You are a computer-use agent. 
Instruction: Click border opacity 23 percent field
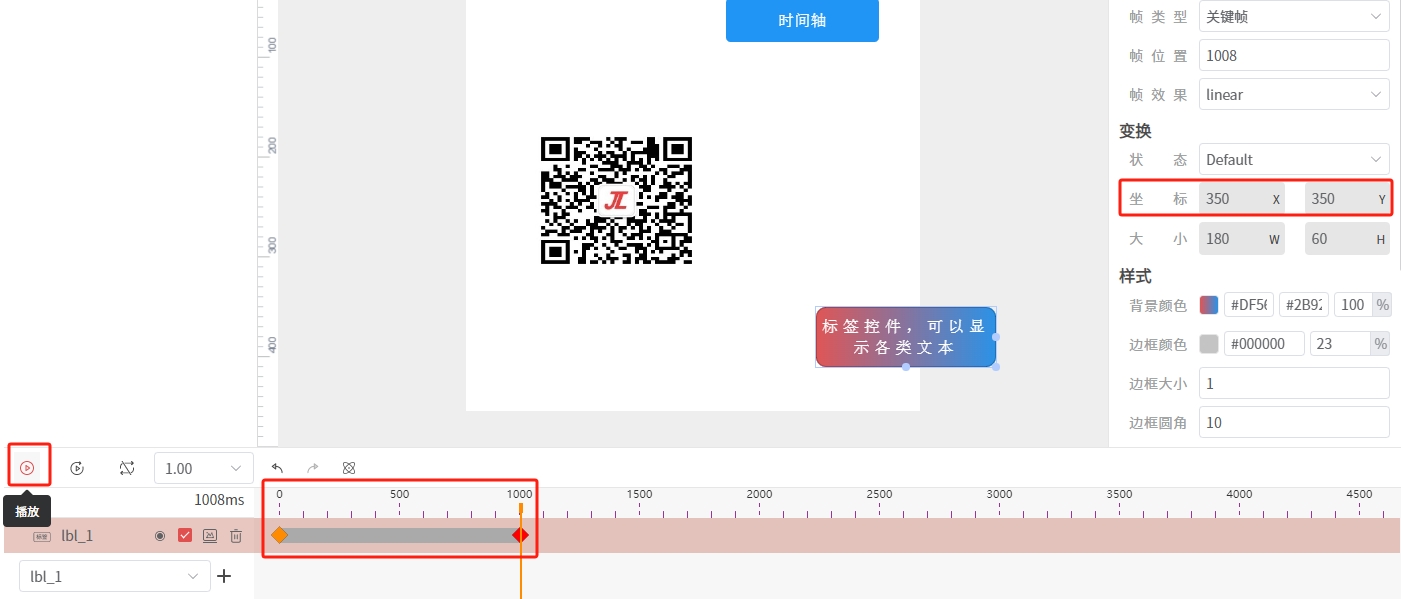click(x=1341, y=344)
